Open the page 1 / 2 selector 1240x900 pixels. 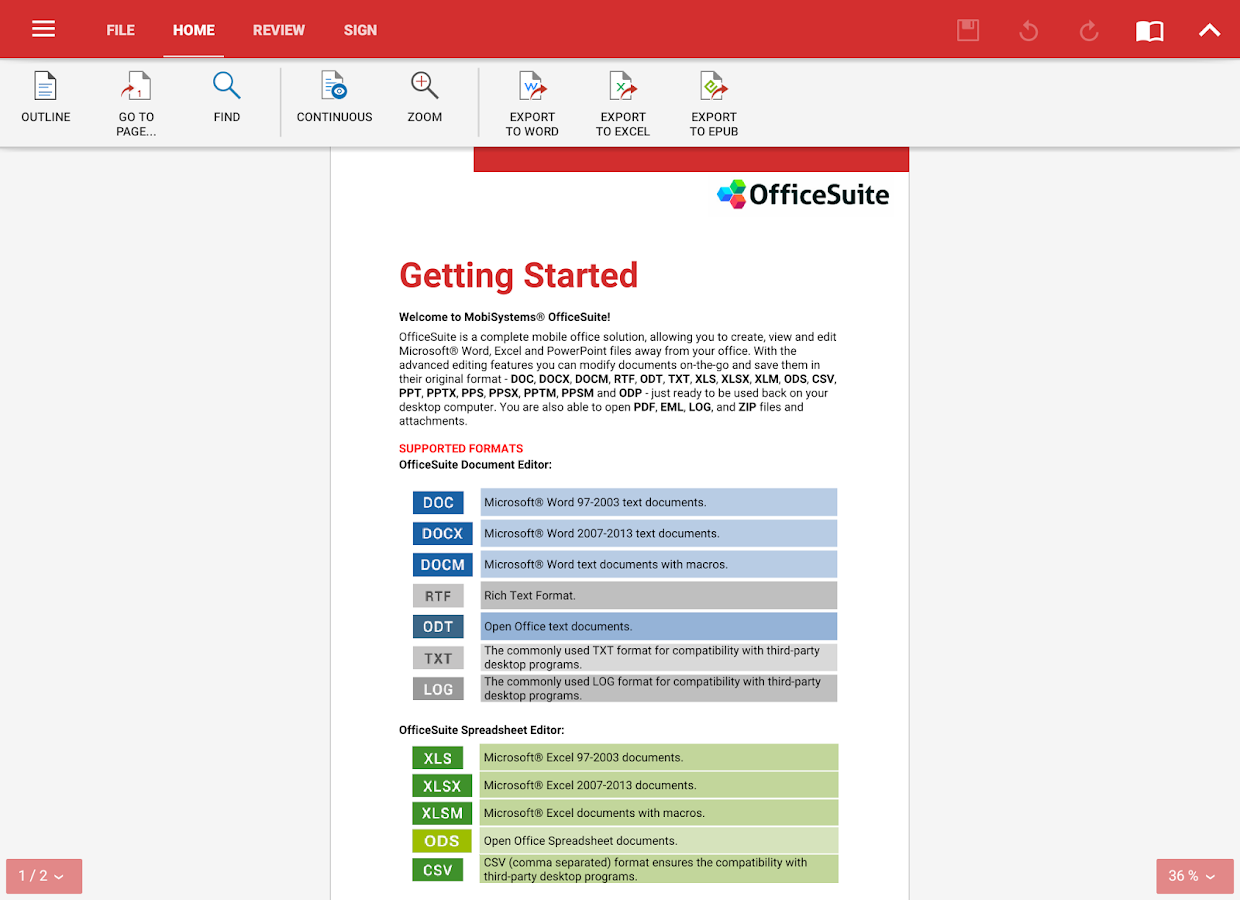pos(44,876)
